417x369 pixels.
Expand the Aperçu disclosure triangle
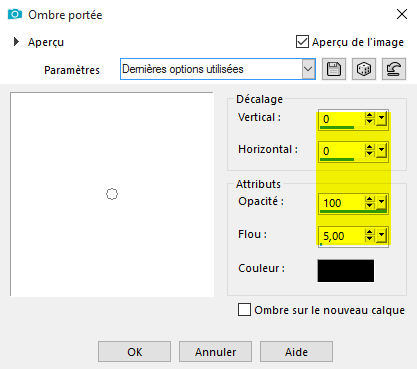tap(16, 42)
